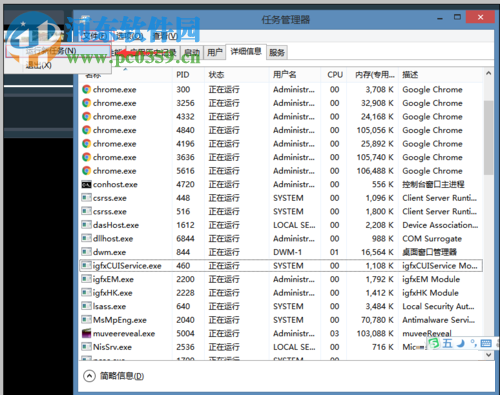Click the igfxHK.exe process icon
Image resolution: width=500 pixels, height=395 pixels.
click(x=86, y=293)
